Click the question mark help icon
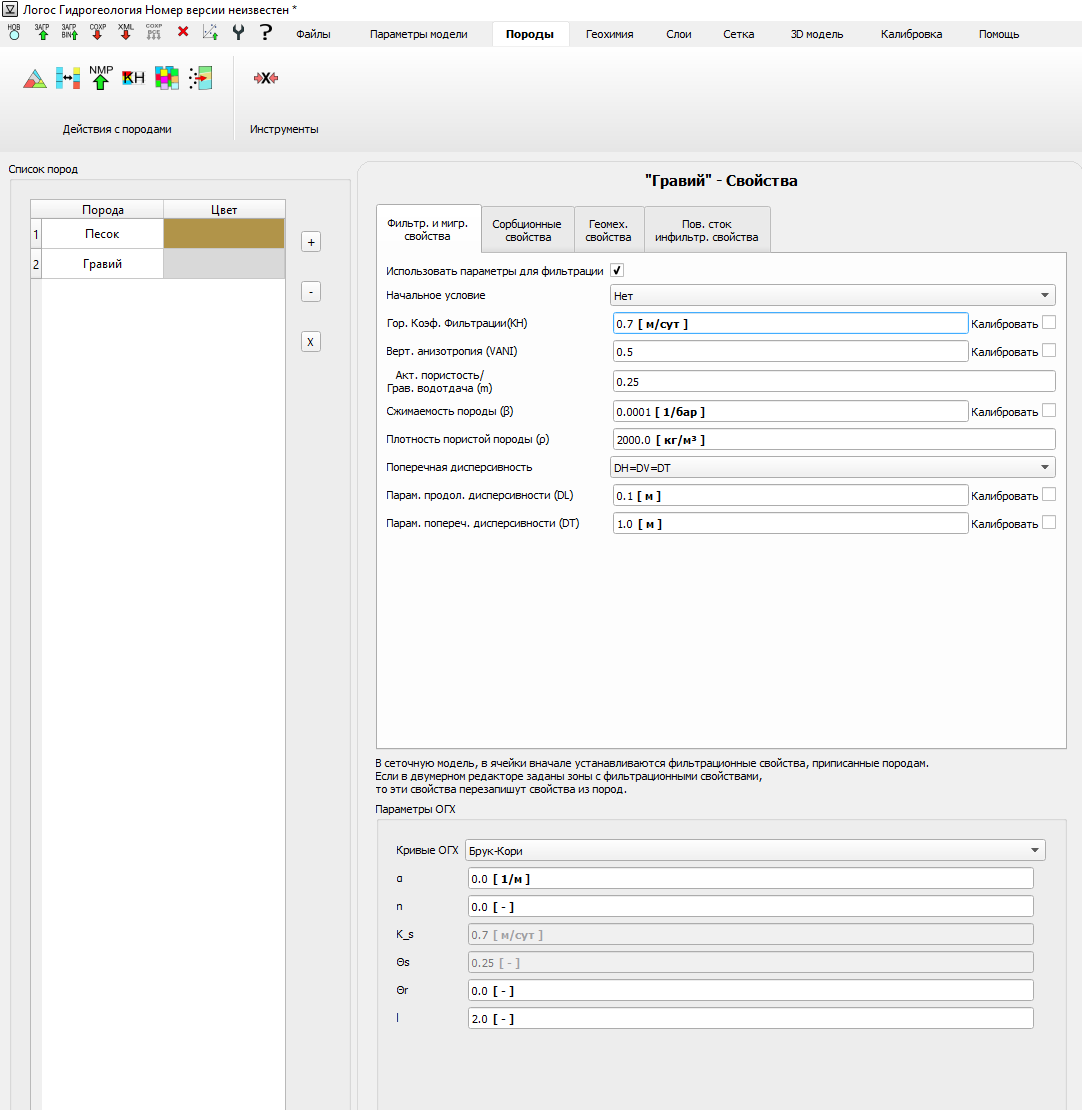The image size is (1082, 1110). (265, 32)
